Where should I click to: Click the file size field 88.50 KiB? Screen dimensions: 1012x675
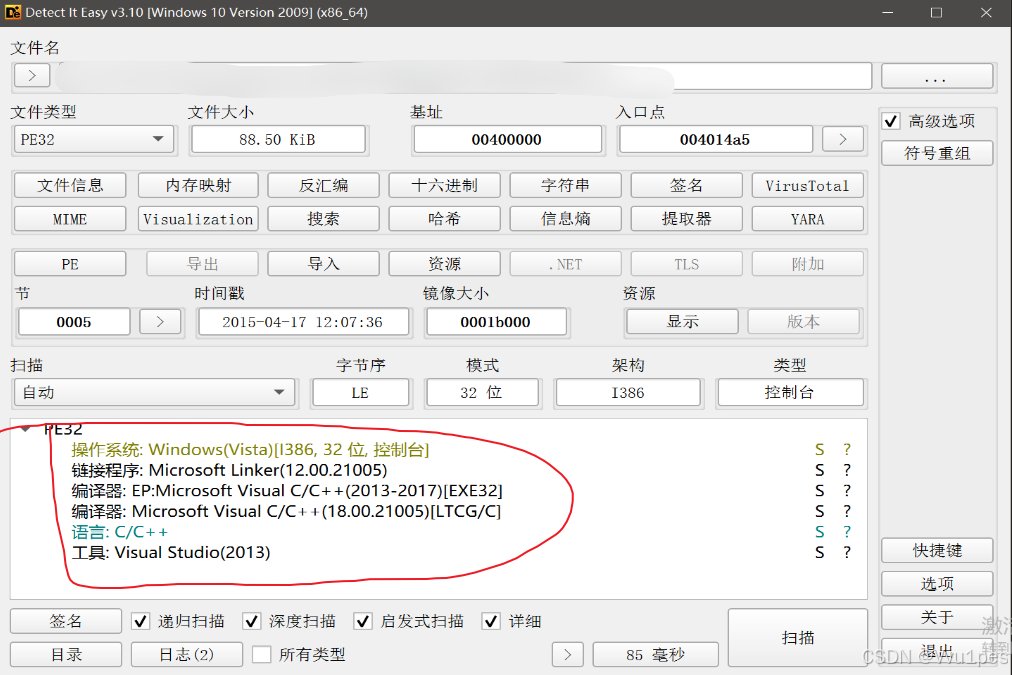pos(278,139)
